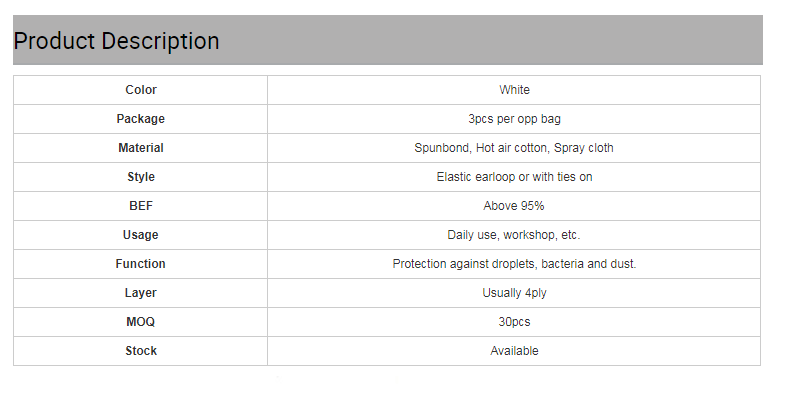
Task: Click the 30pcs value
Action: (x=514, y=322)
